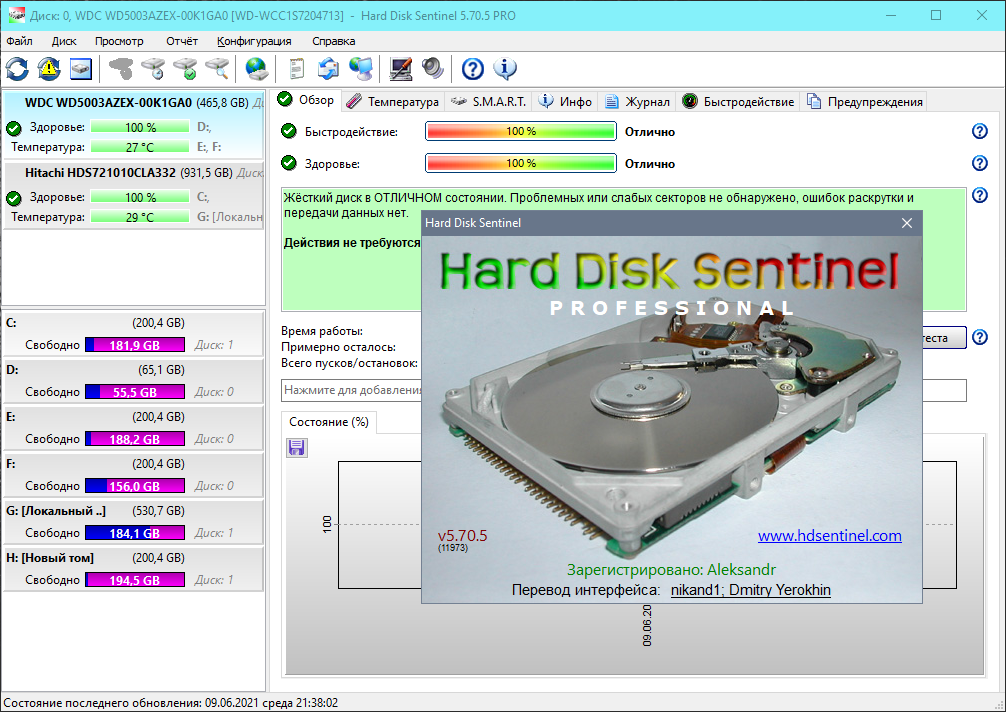Click drive C: free space bar 181,9 GB

(135, 345)
